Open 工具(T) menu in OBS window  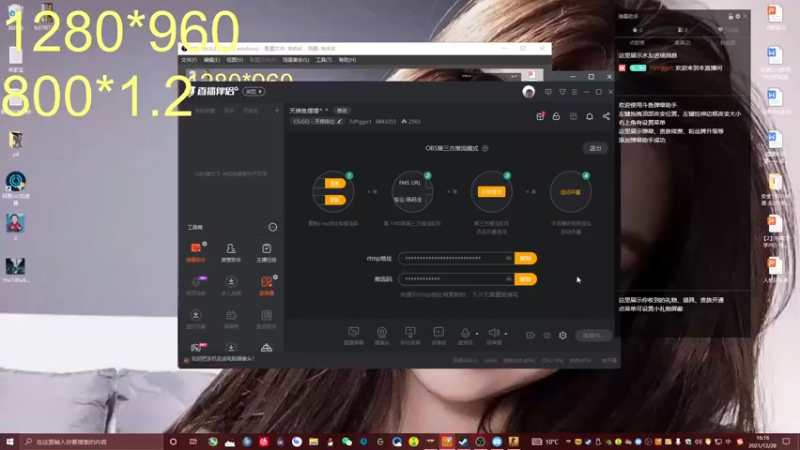pos(323,60)
